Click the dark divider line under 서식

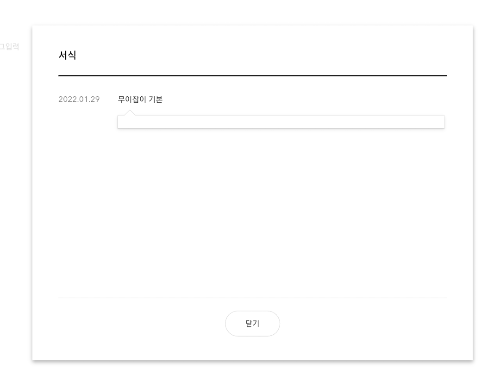click(x=252, y=75)
